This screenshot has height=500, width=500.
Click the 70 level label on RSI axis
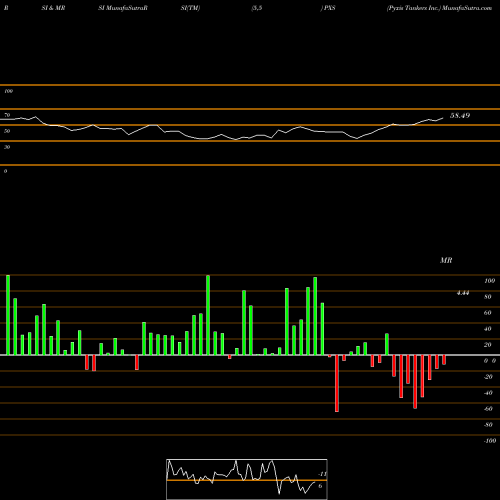click(x=7, y=115)
